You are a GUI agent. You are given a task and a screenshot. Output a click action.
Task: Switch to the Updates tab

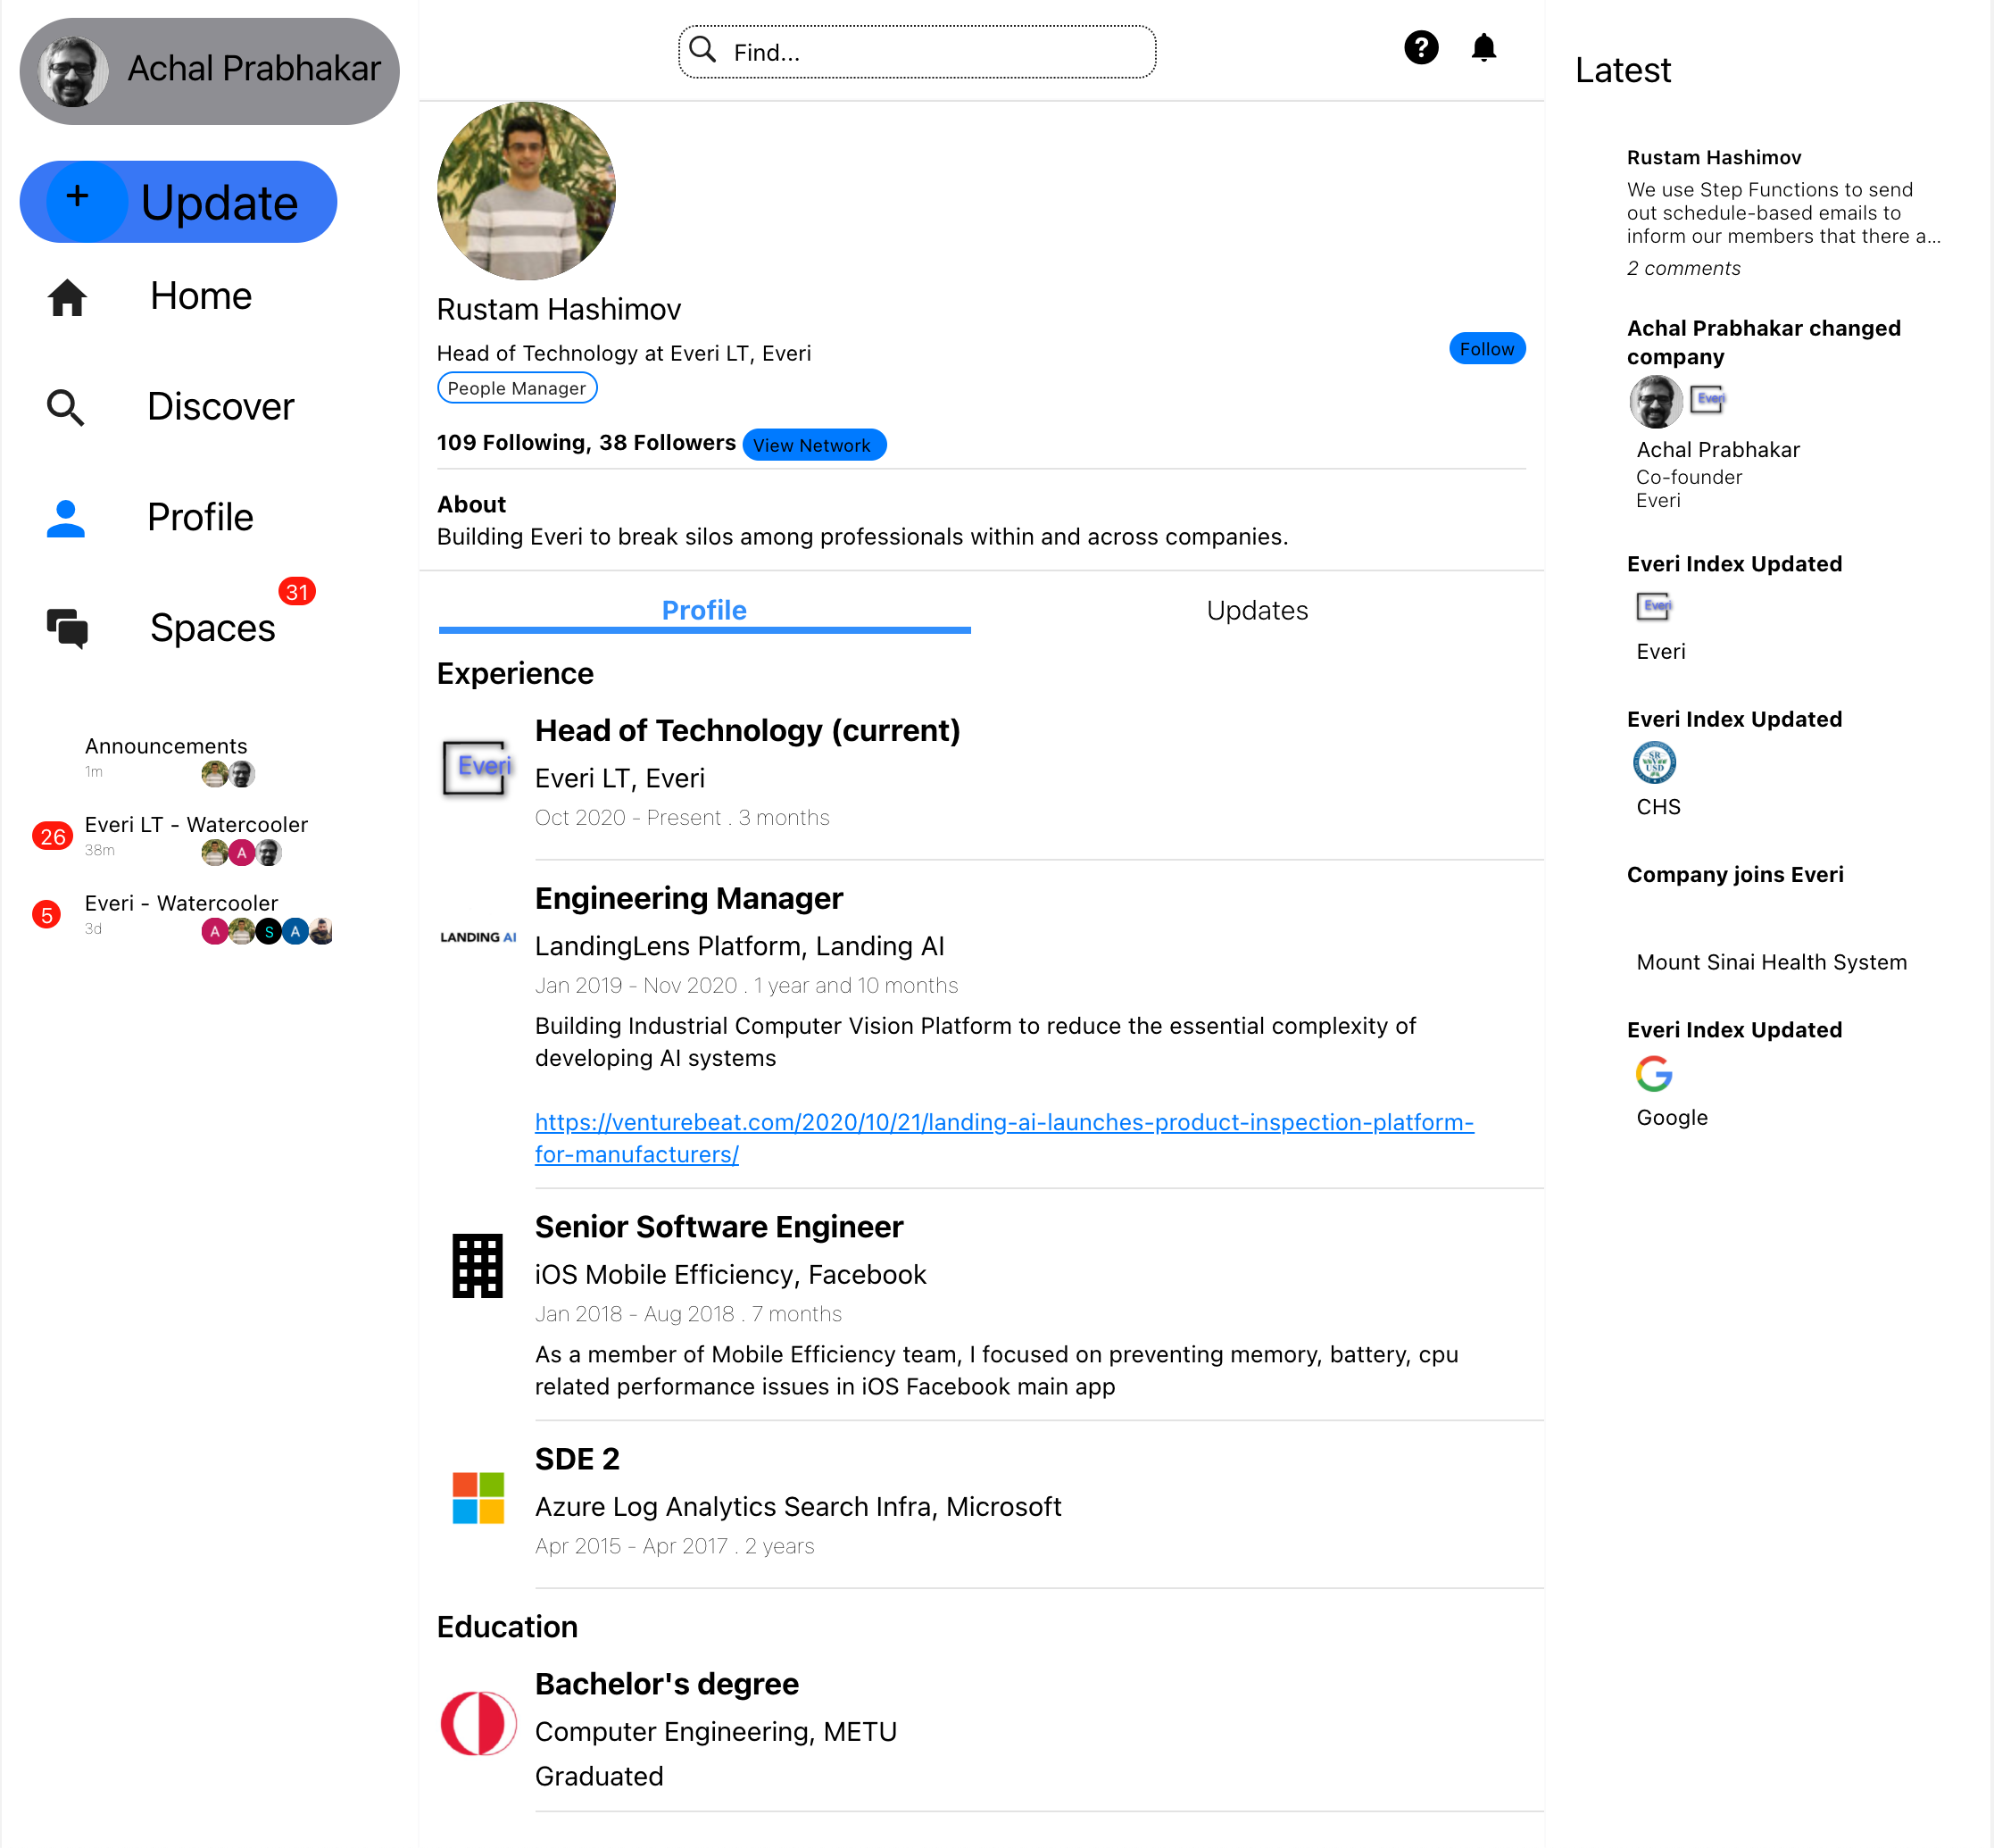click(1257, 610)
